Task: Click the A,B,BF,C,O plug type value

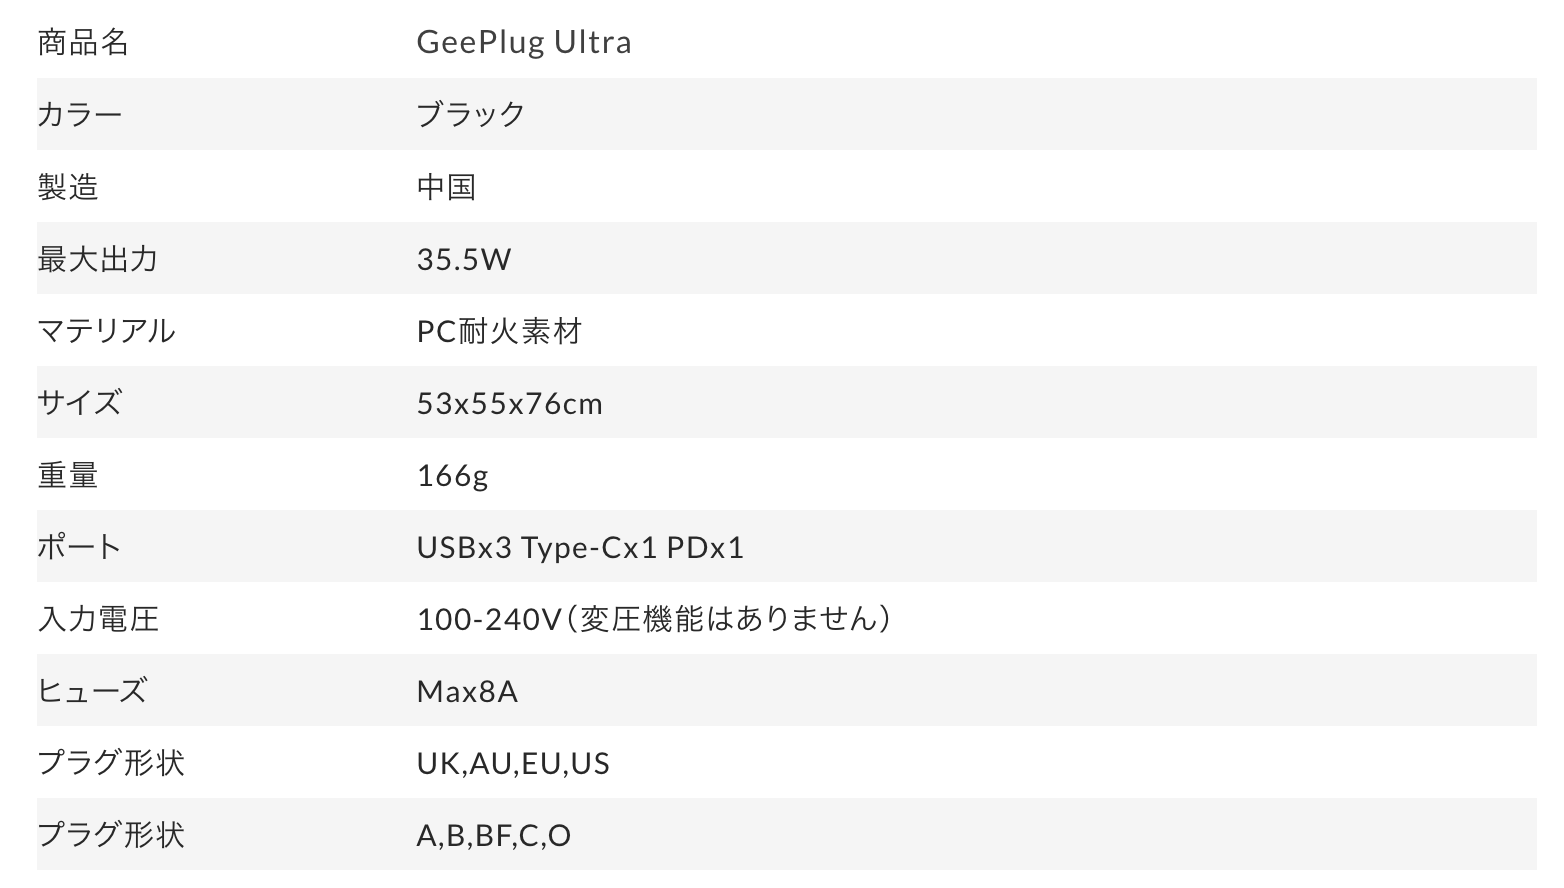Action: click(x=494, y=835)
